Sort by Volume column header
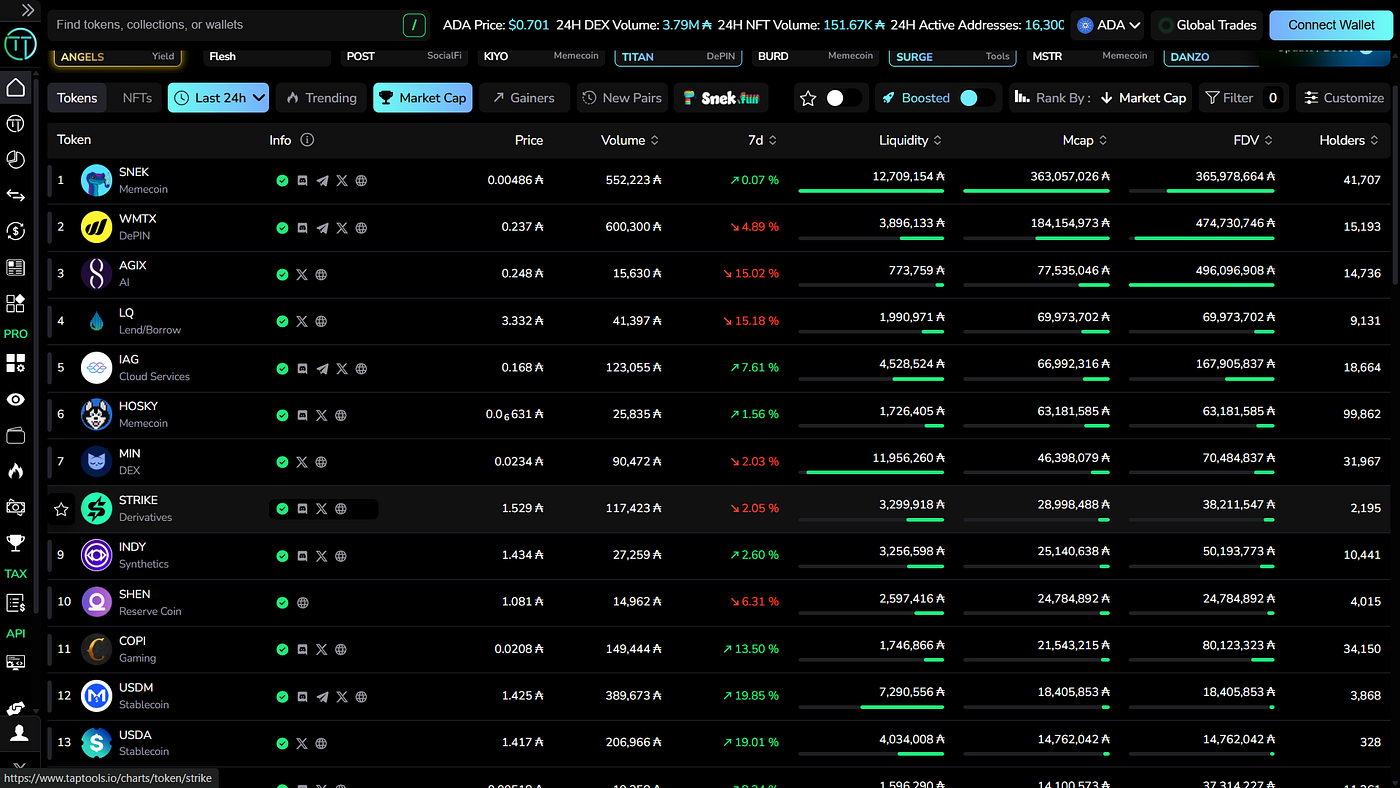 630,140
